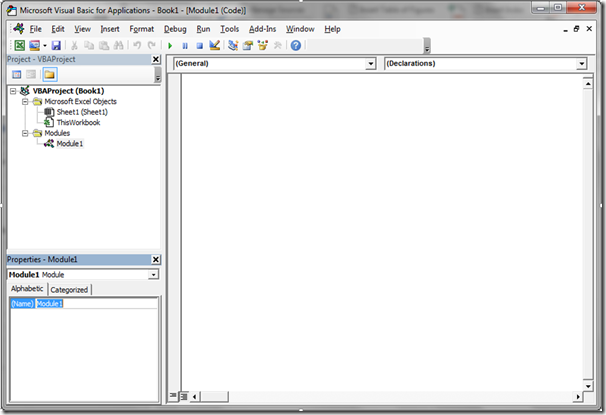
Task: Open Project Explorer toolbar icon
Action: point(233,46)
